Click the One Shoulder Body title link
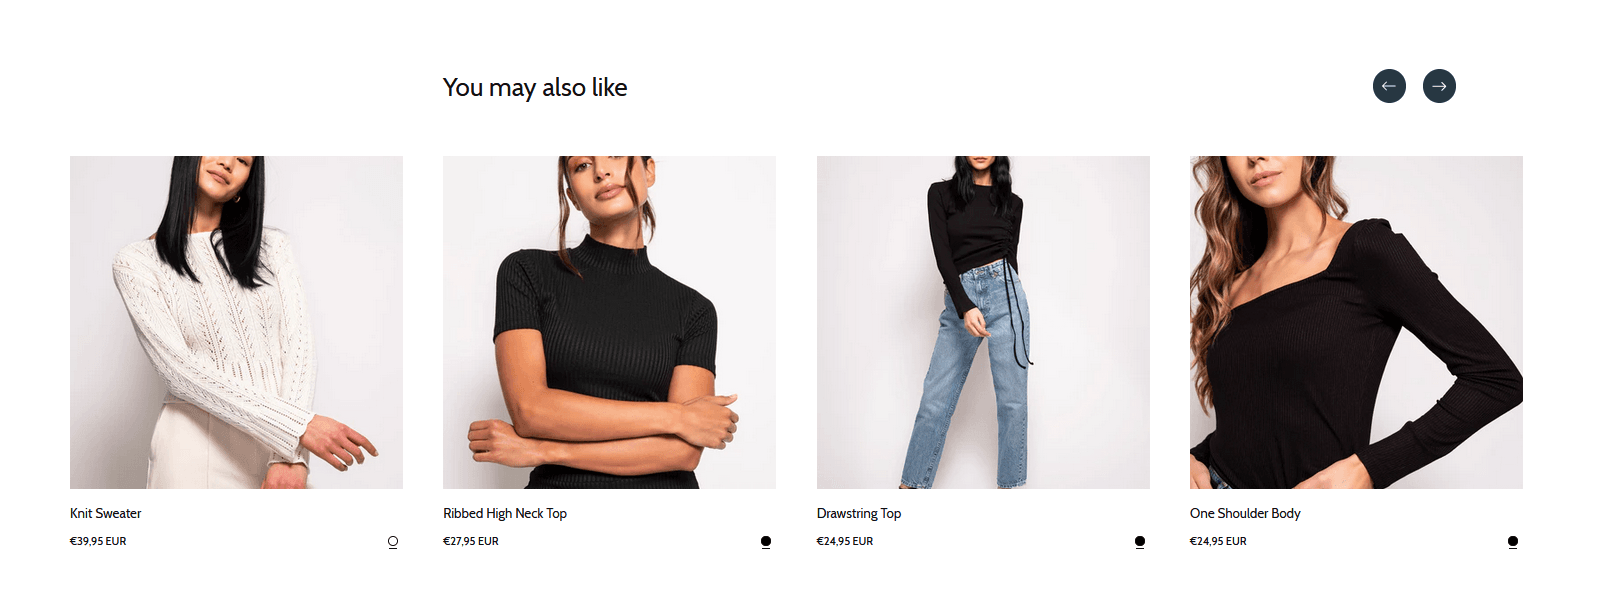The image size is (1613, 614). pos(1245,513)
